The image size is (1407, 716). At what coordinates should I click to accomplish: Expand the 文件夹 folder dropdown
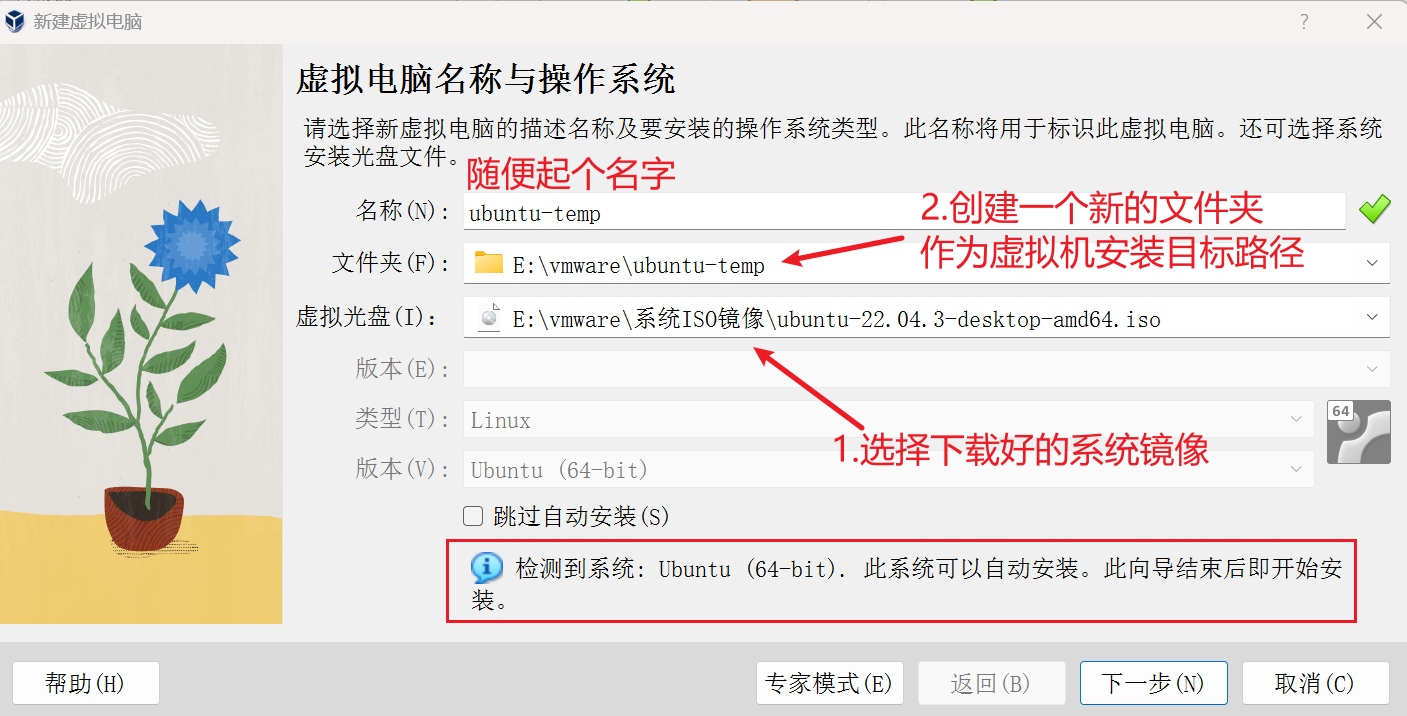click(x=1371, y=263)
